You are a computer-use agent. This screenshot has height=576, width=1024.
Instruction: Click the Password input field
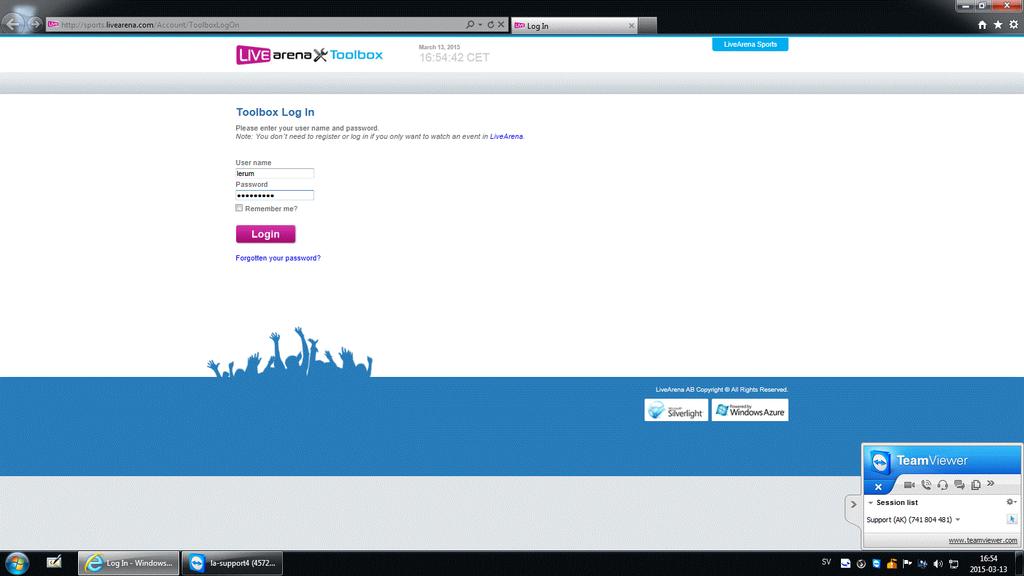click(x=274, y=195)
